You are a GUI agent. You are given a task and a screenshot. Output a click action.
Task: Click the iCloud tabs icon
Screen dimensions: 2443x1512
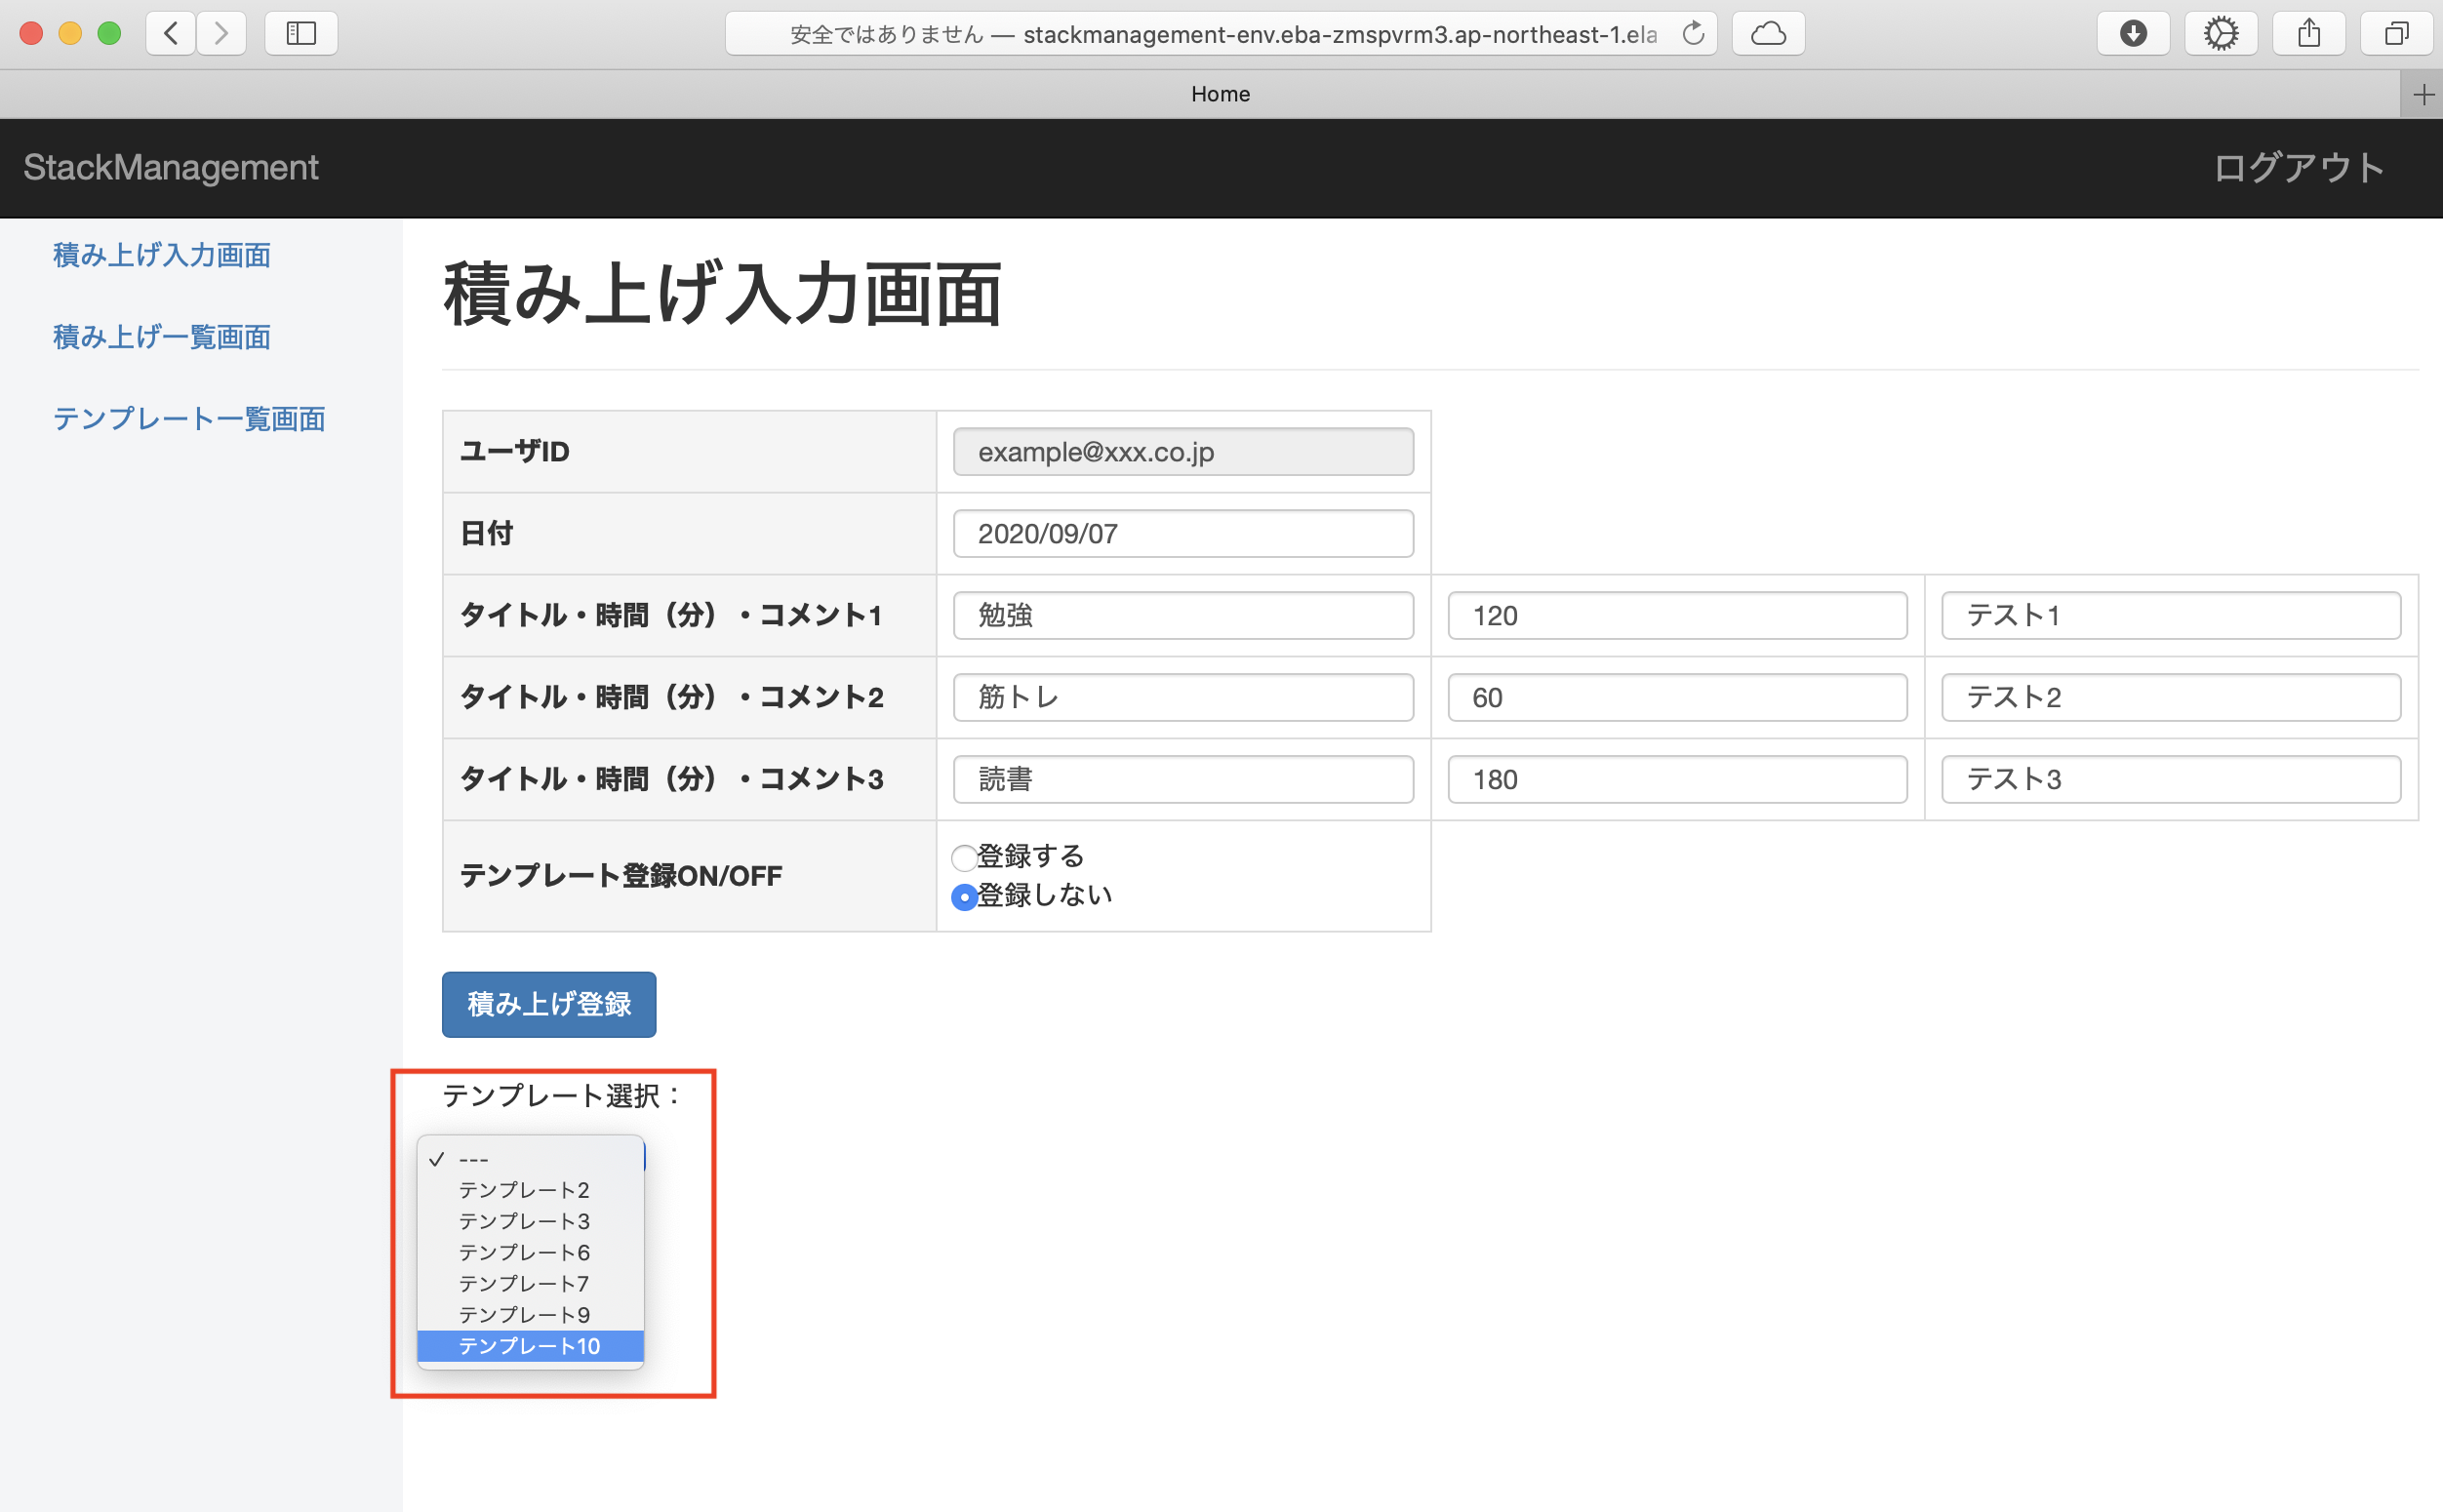click(1767, 33)
